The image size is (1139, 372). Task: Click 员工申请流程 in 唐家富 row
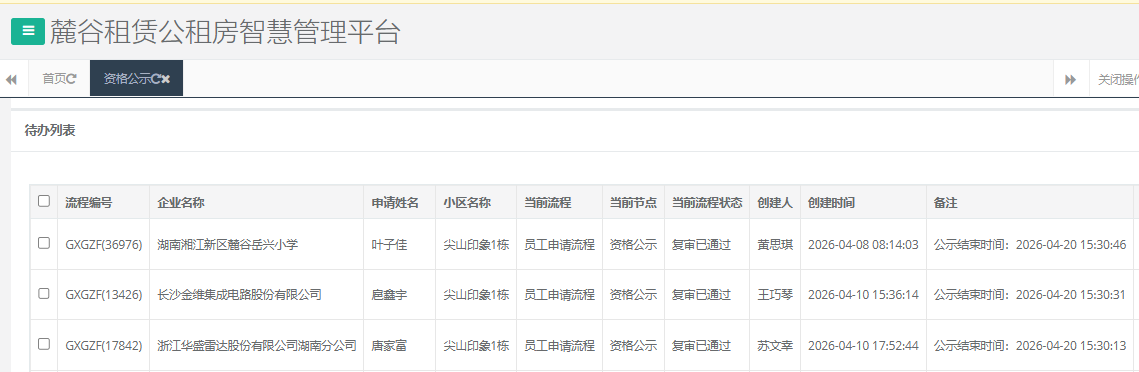tap(559, 345)
